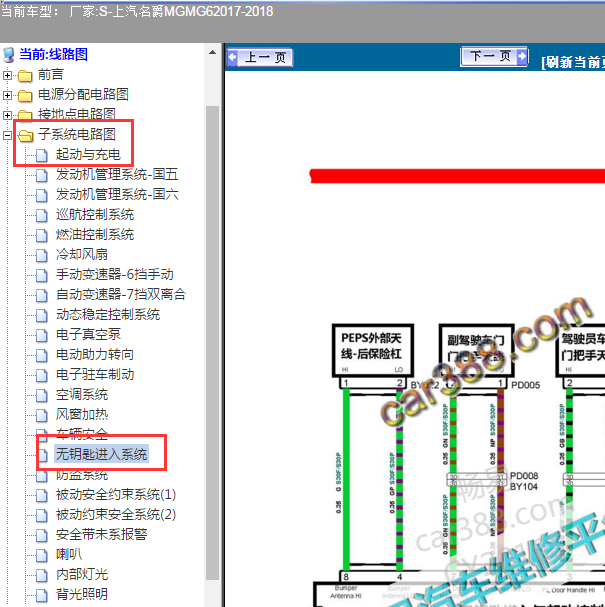This screenshot has height=607, width=605.
Task: Open the 巡航控制系统 page icon
Action: (x=41, y=215)
